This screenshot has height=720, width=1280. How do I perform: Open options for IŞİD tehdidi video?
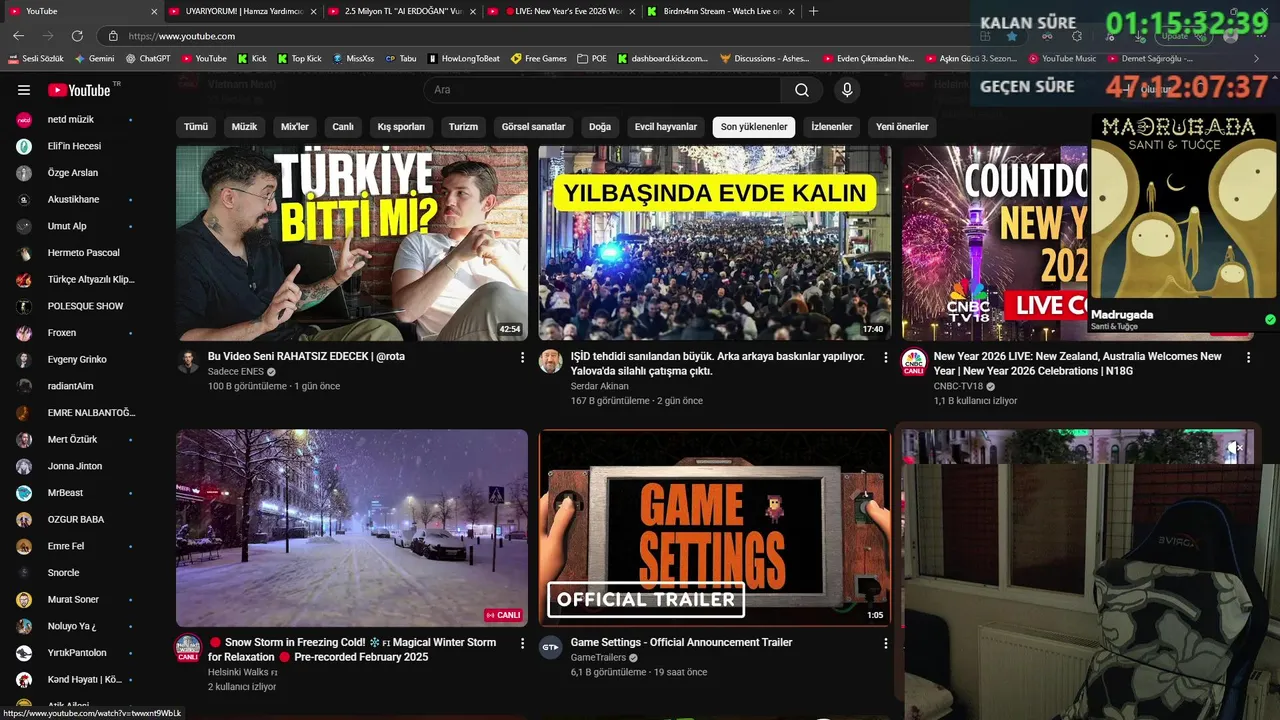(x=885, y=357)
